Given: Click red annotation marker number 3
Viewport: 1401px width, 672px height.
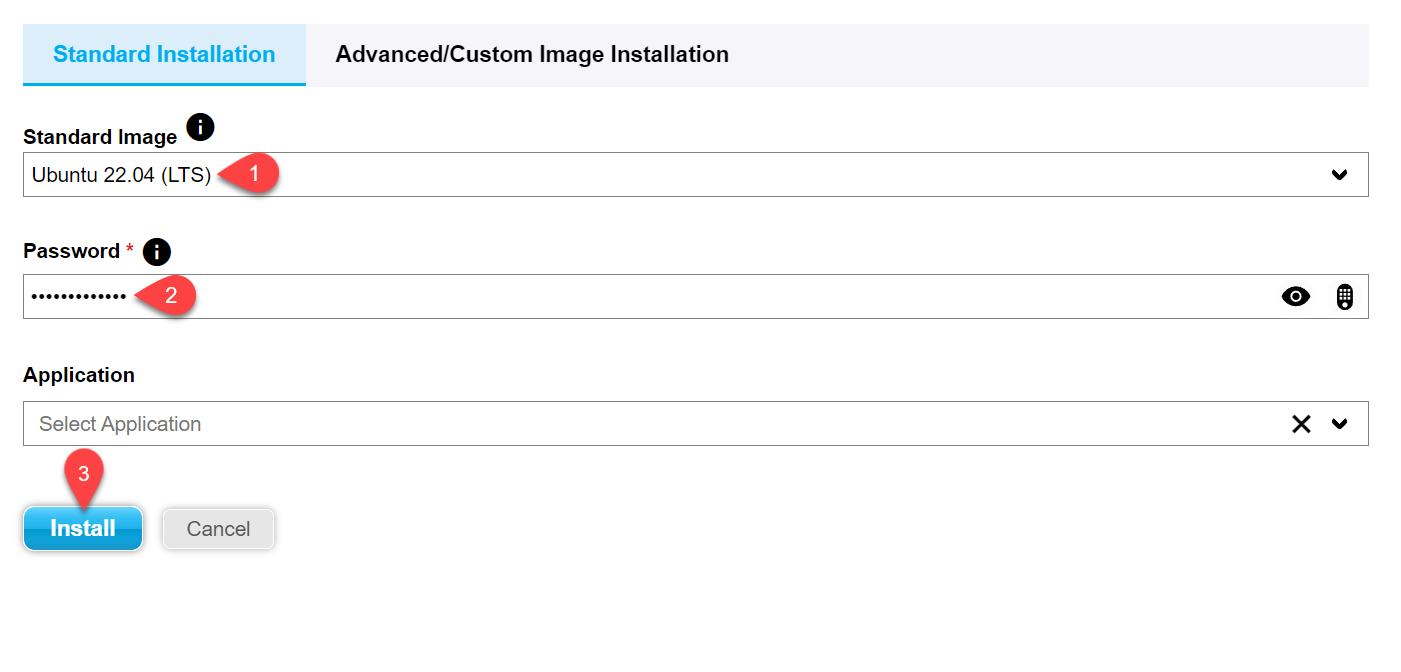Looking at the screenshot, I should (x=84, y=474).
